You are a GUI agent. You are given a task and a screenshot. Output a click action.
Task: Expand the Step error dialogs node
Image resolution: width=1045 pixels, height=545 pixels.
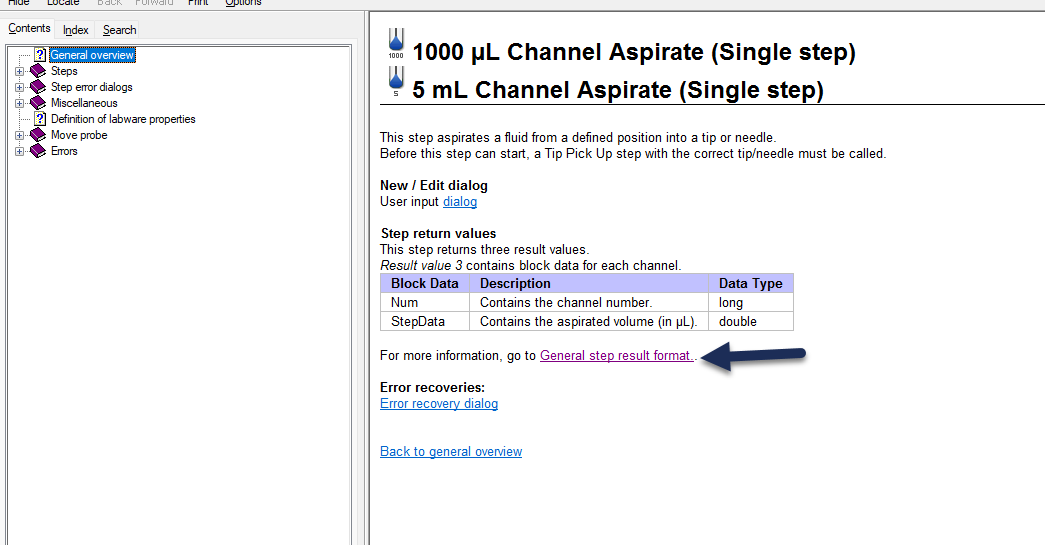(19, 87)
